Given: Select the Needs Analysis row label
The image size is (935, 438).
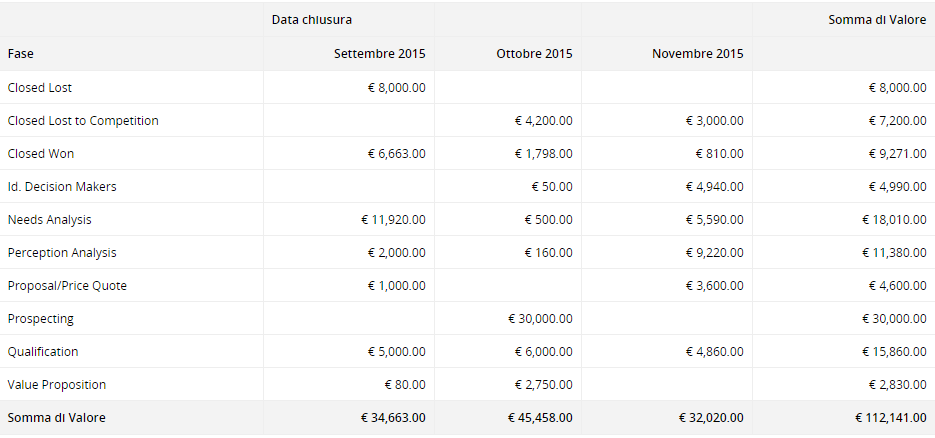Looking at the screenshot, I should [x=49, y=220].
